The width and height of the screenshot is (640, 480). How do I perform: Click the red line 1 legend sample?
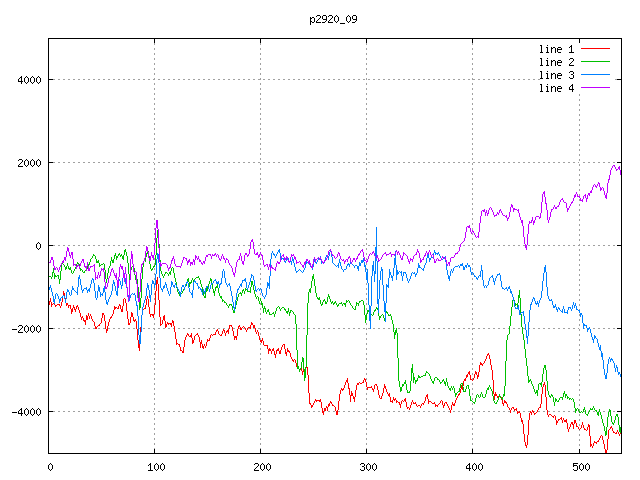coord(595,49)
